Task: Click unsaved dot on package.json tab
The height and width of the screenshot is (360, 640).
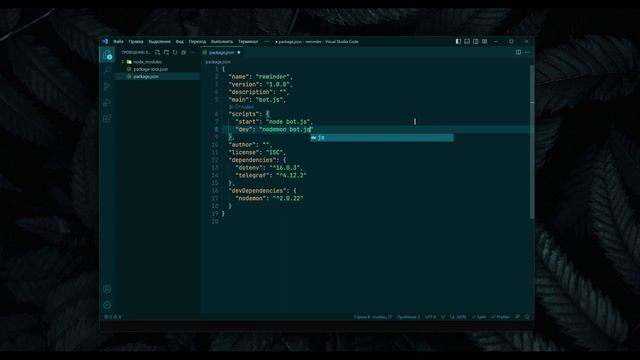Action: [x=239, y=52]
